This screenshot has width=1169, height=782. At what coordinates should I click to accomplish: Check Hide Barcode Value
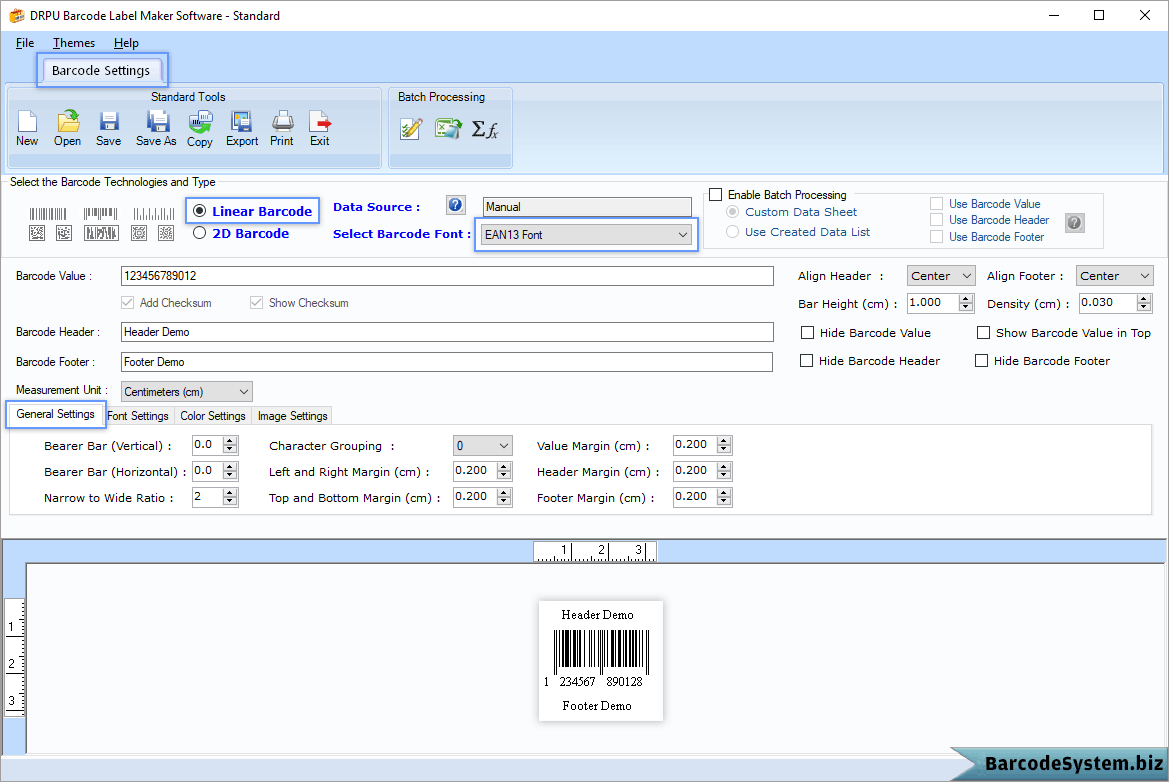tap(807, 332)
